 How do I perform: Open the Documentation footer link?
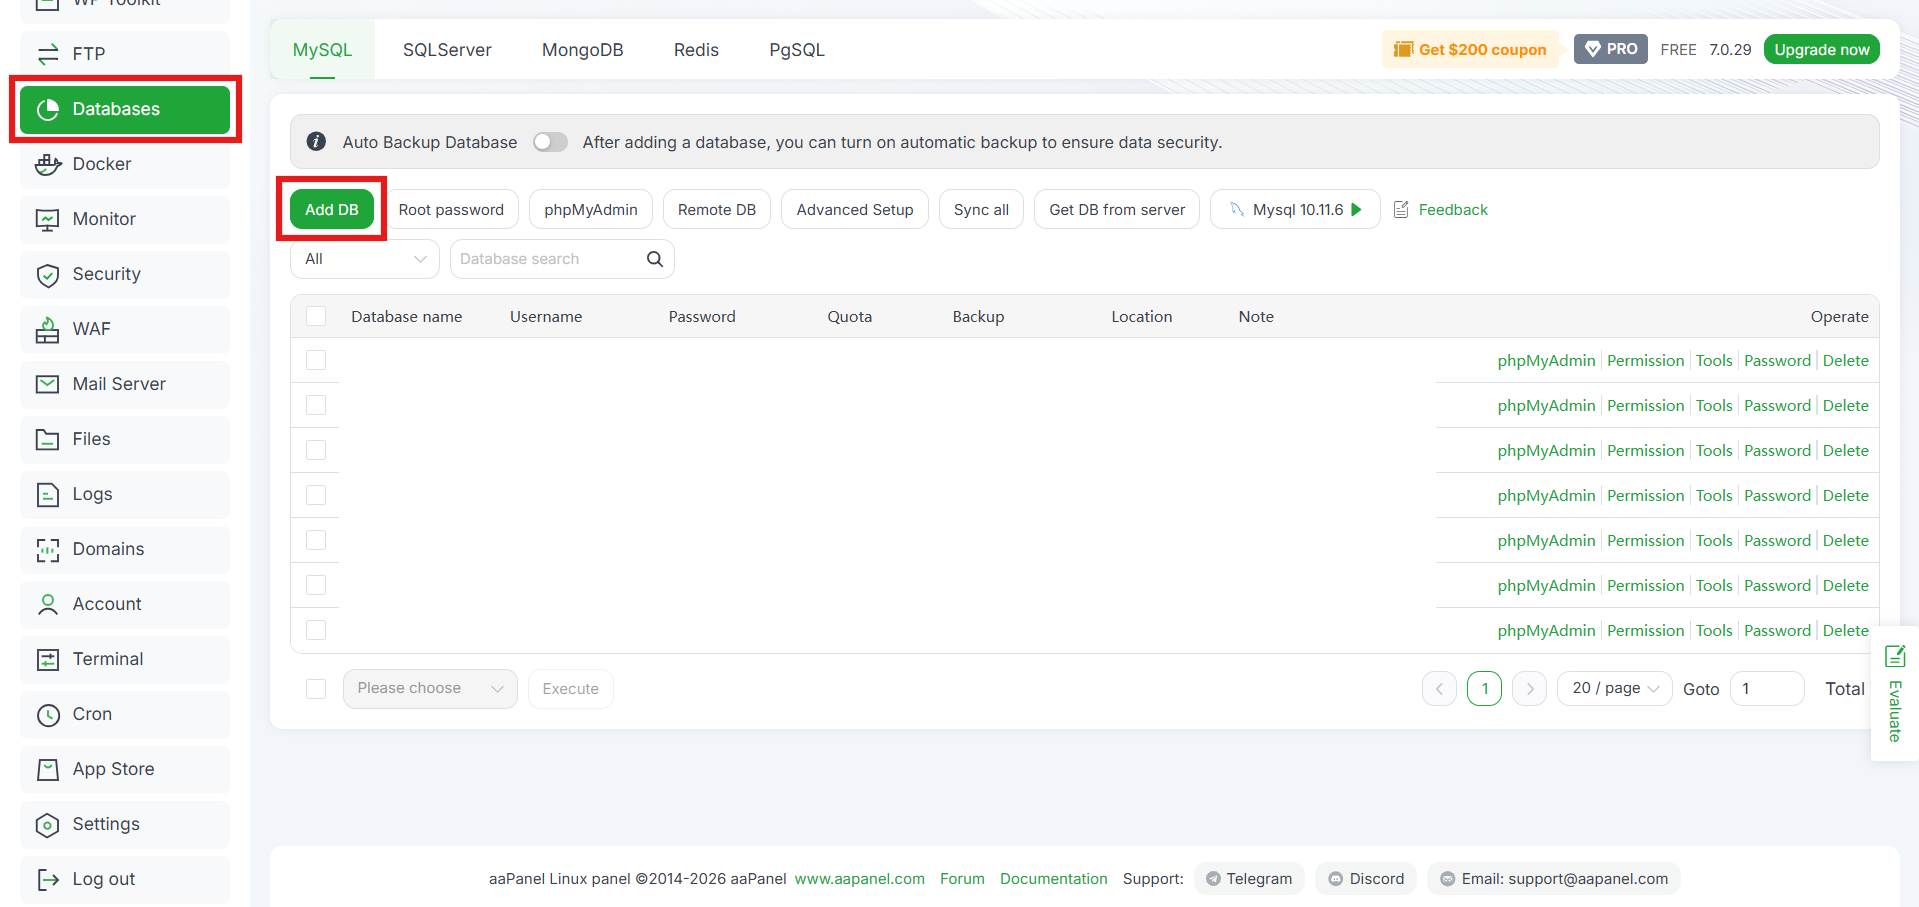1054,879
